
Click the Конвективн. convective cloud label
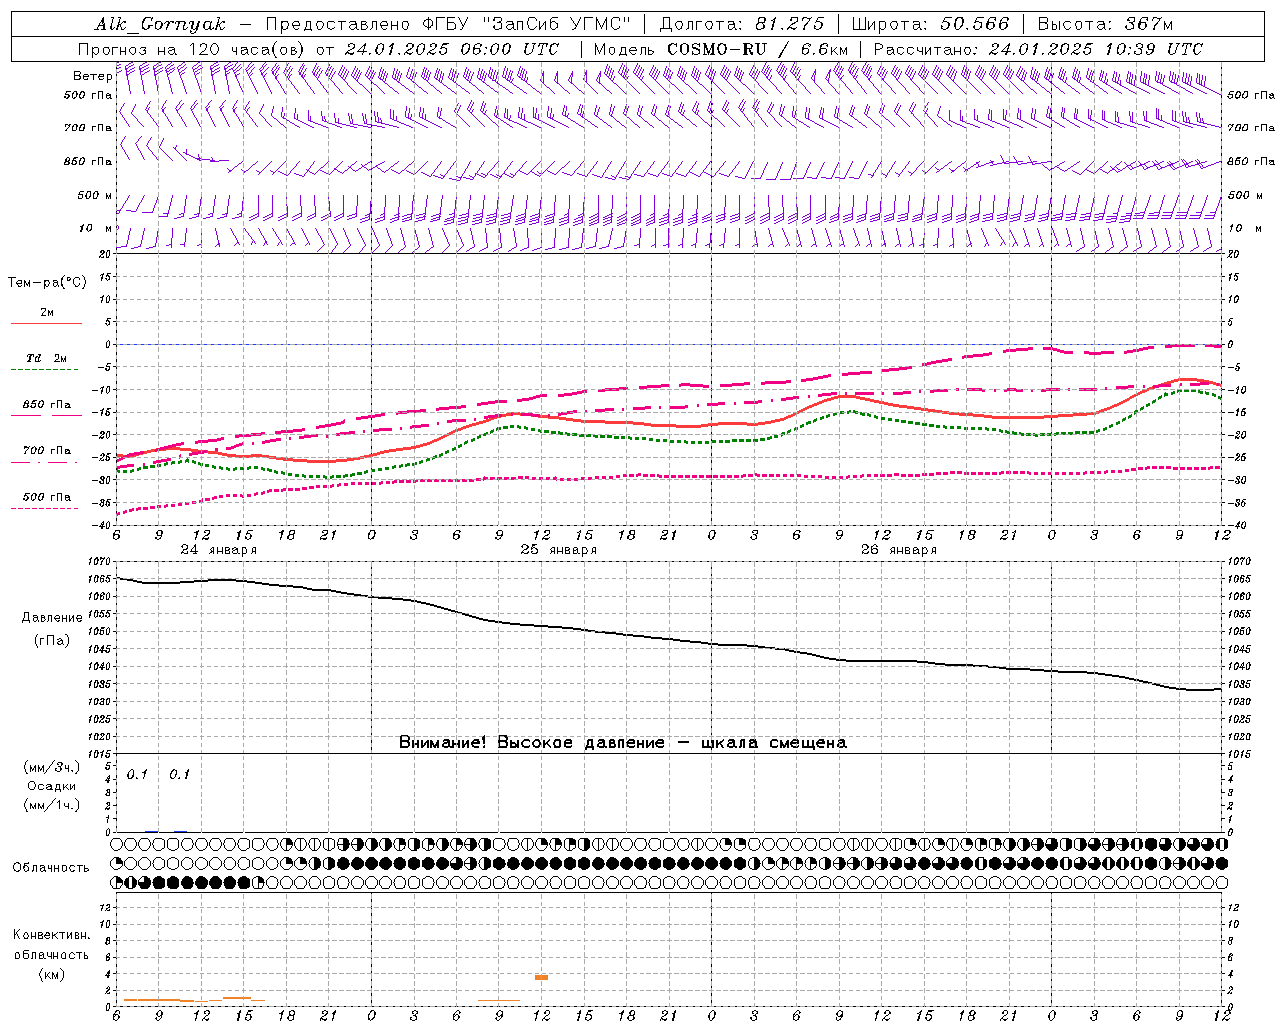[52, 935]
